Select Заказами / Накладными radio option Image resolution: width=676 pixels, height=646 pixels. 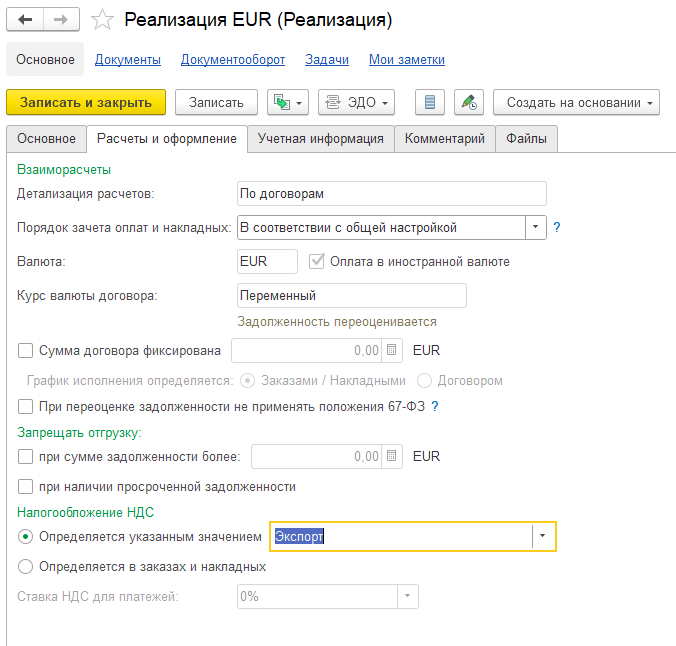click(x=247, y=380)
